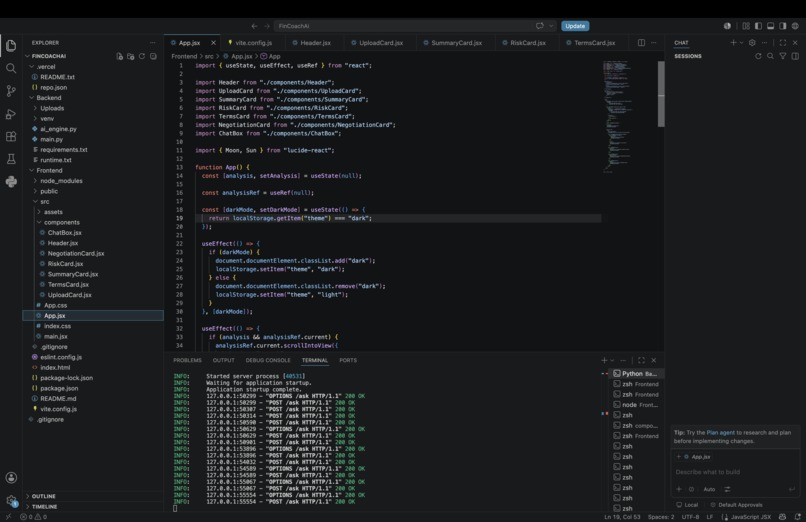Maximize the terminal panel size
The image size is (806, 522).
click(x=642, y=360)
